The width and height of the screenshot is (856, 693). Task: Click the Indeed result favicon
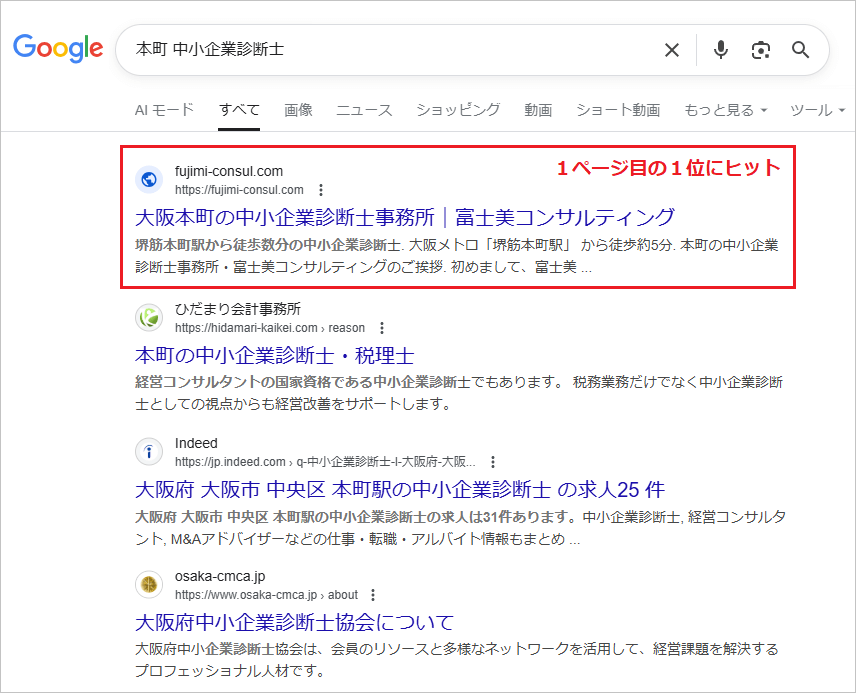pos(148,449)
